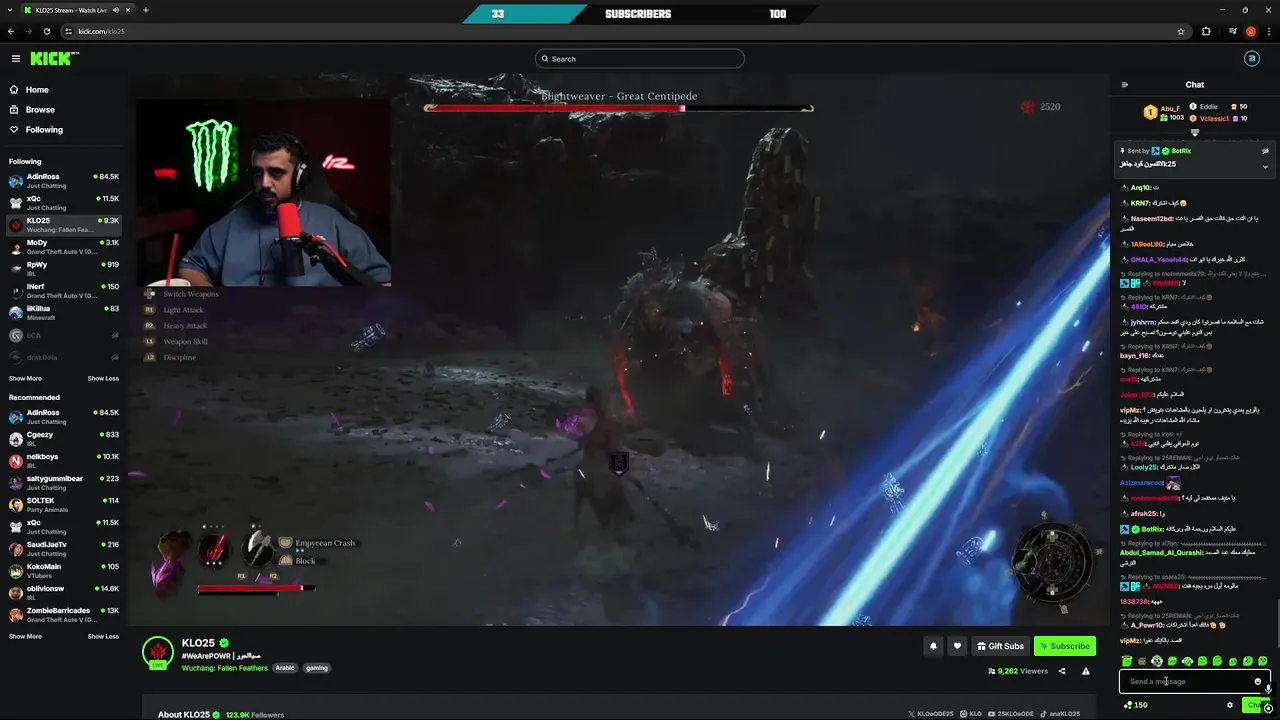Insert the last quick emote in chat
The height and width of the screenshot is (720, 1280).
[x=1263, y=661]
